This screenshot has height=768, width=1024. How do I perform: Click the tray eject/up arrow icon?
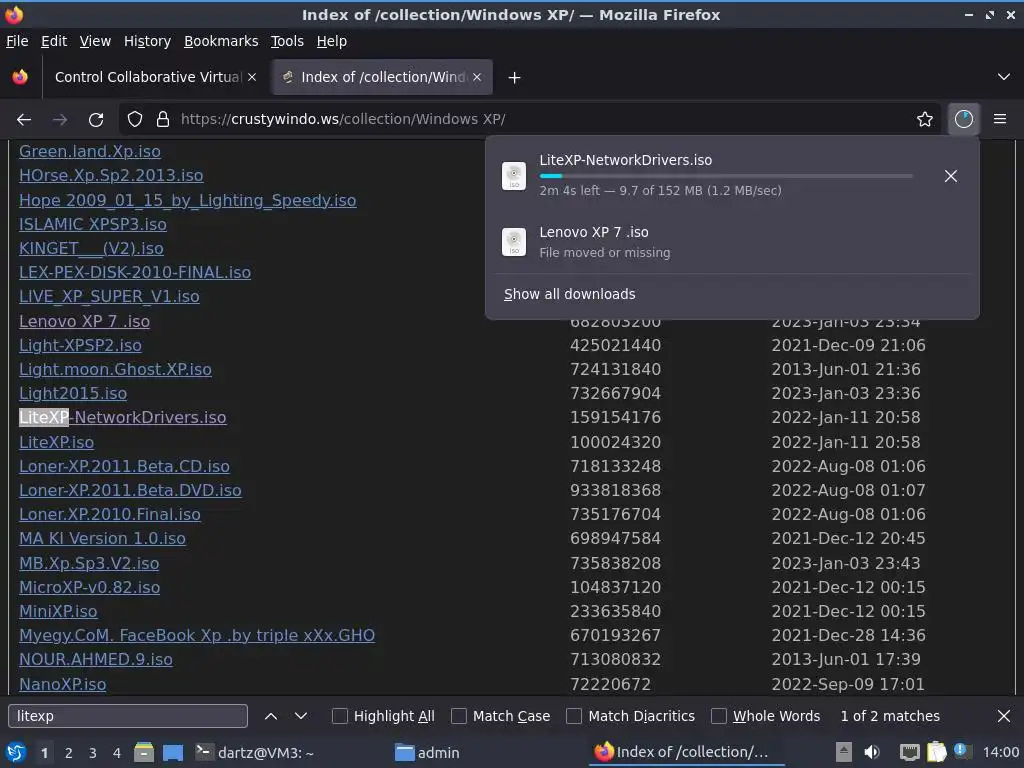(x=844, y=753)
